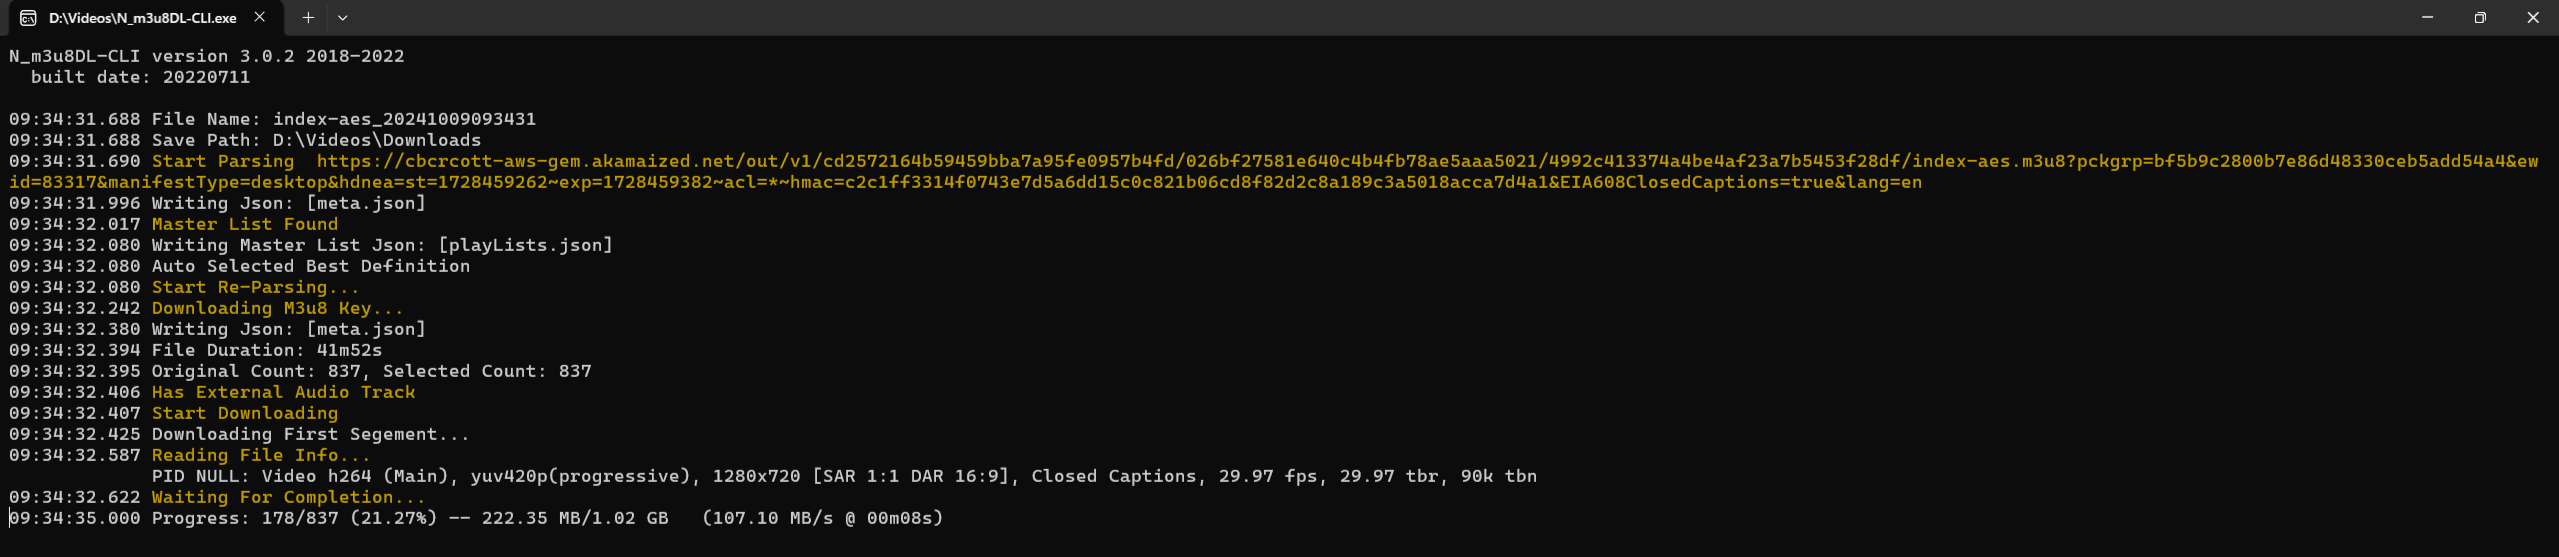Click the 'Has External Audio Track' message
The width and height of the screenshot is (2559, 557).
point(283,392)
